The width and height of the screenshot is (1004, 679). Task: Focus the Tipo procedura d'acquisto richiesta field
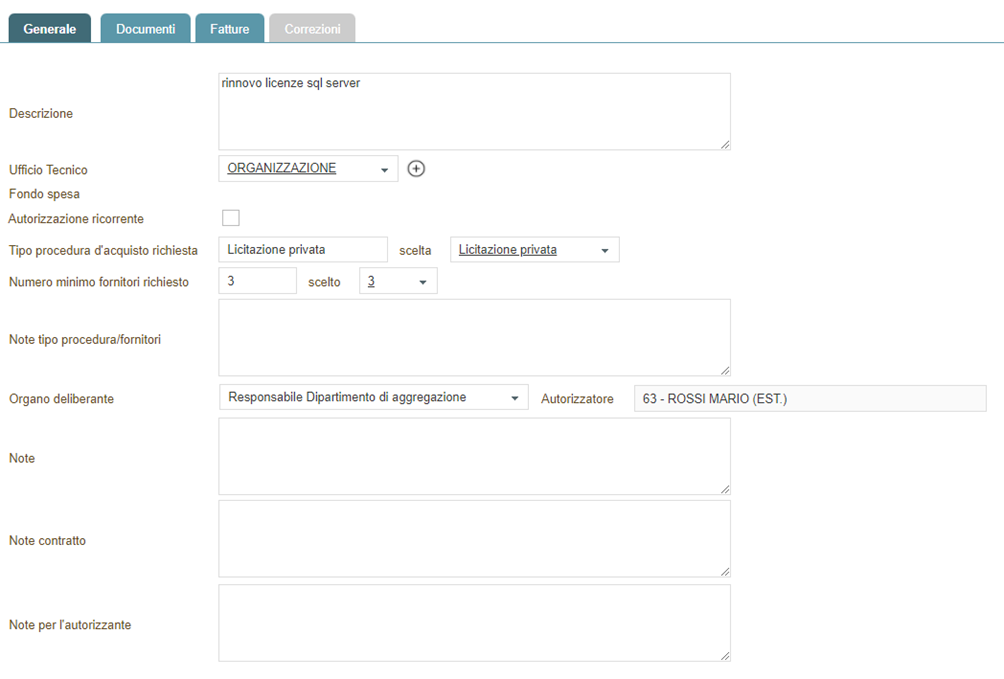pyautogui.click(x=302, y=250)
